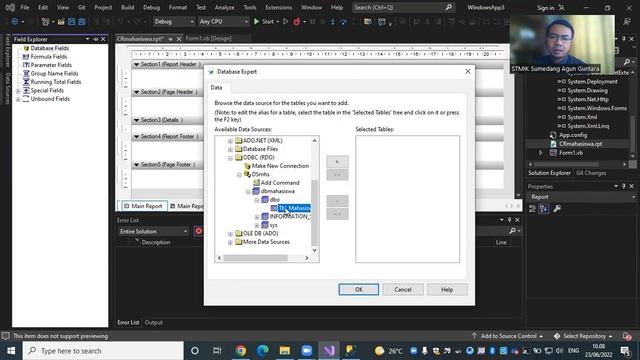Open the Windows Start menu

click(x=11, y=351)
